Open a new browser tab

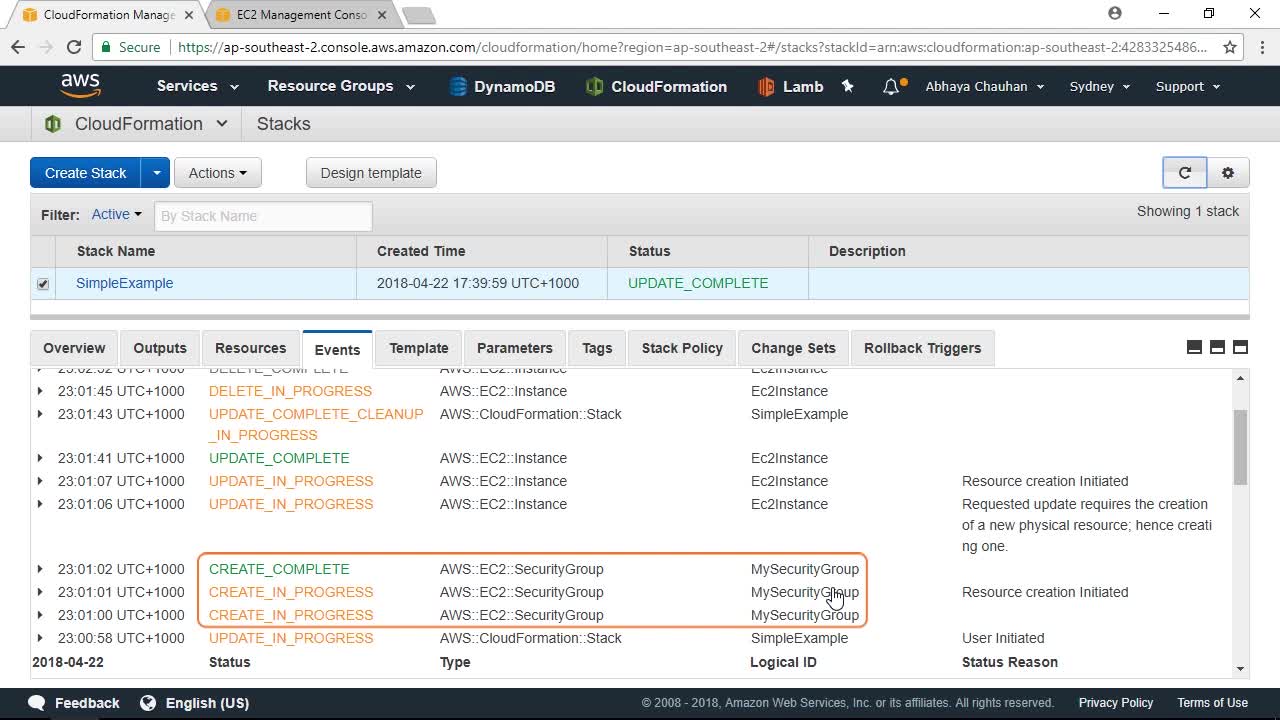pos(418,16)
